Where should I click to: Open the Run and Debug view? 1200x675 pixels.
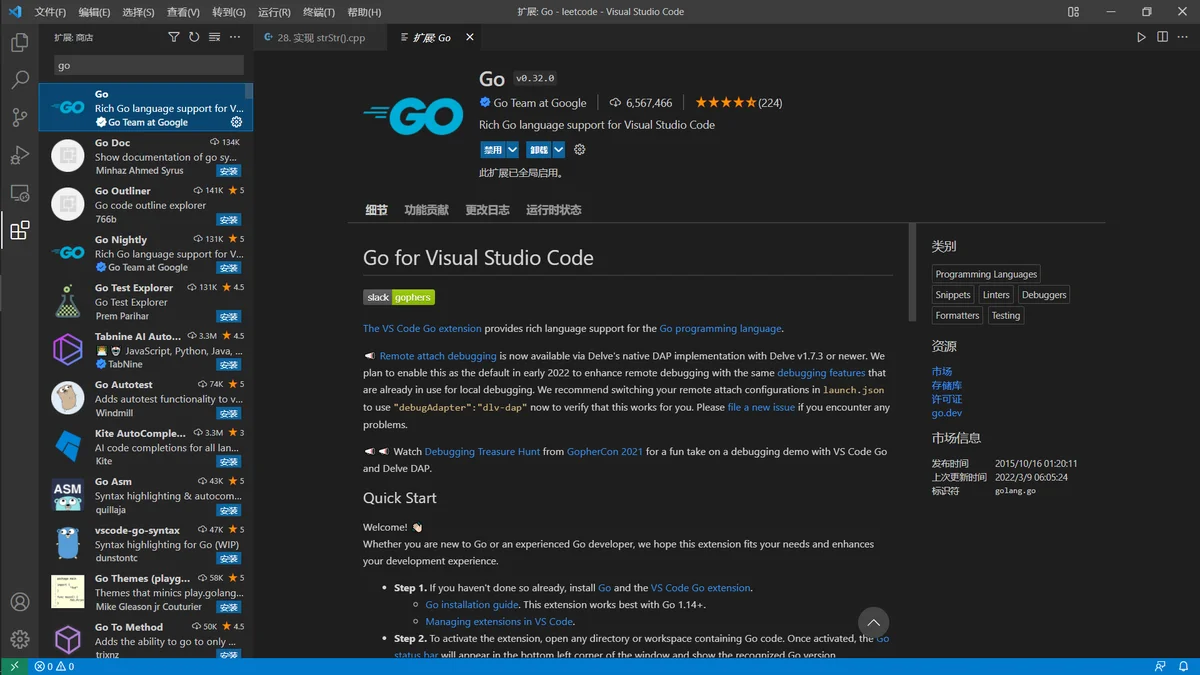19,155
